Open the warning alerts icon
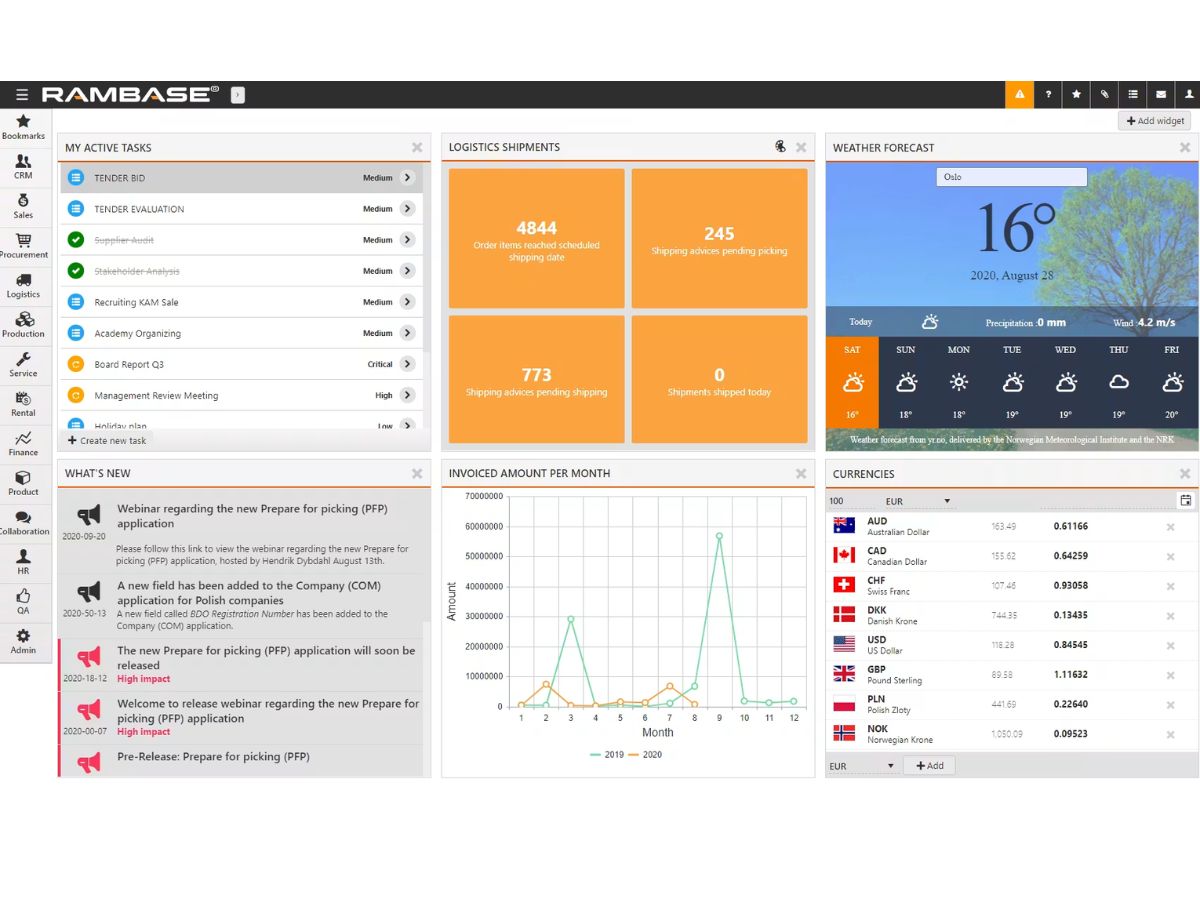The width and height of the screenshot is (1200, 900). tap(1019, 95)
